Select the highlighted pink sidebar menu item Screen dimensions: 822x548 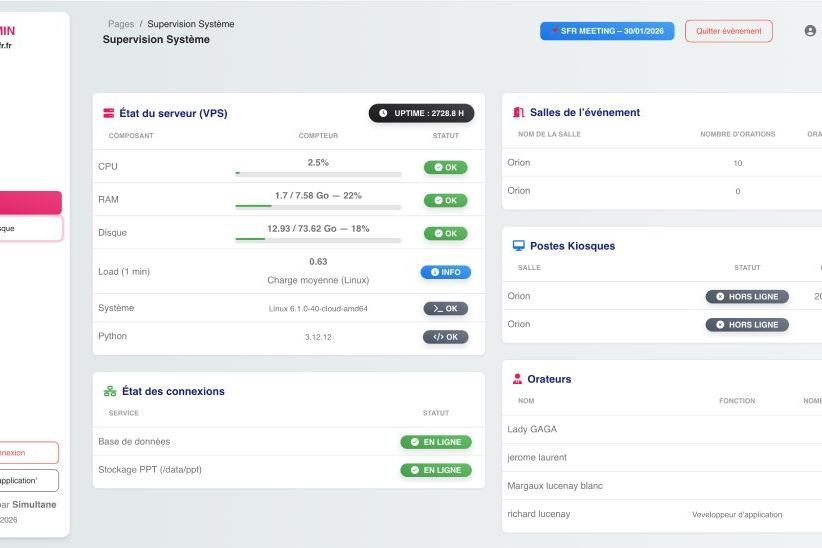(30, 202)
